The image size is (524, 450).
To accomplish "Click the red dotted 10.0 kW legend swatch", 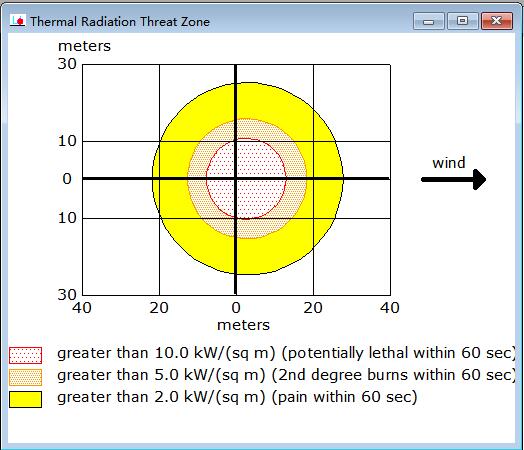I will tap(25, 355).
